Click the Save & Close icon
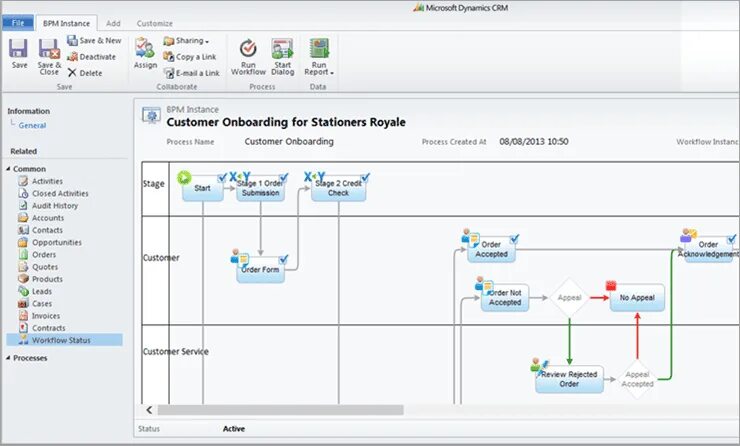The image size is (740, 446). click(x=49, y=49)
